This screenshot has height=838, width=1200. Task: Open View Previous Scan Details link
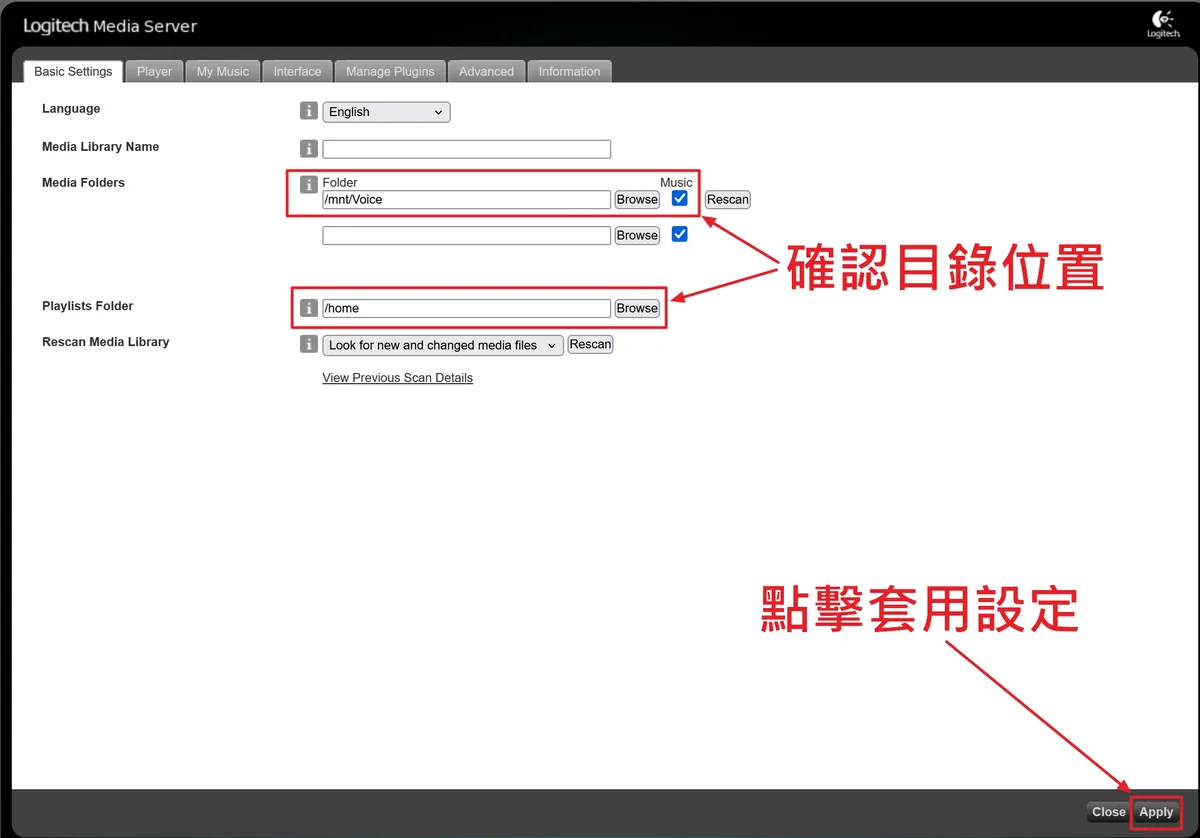[397, 378]
